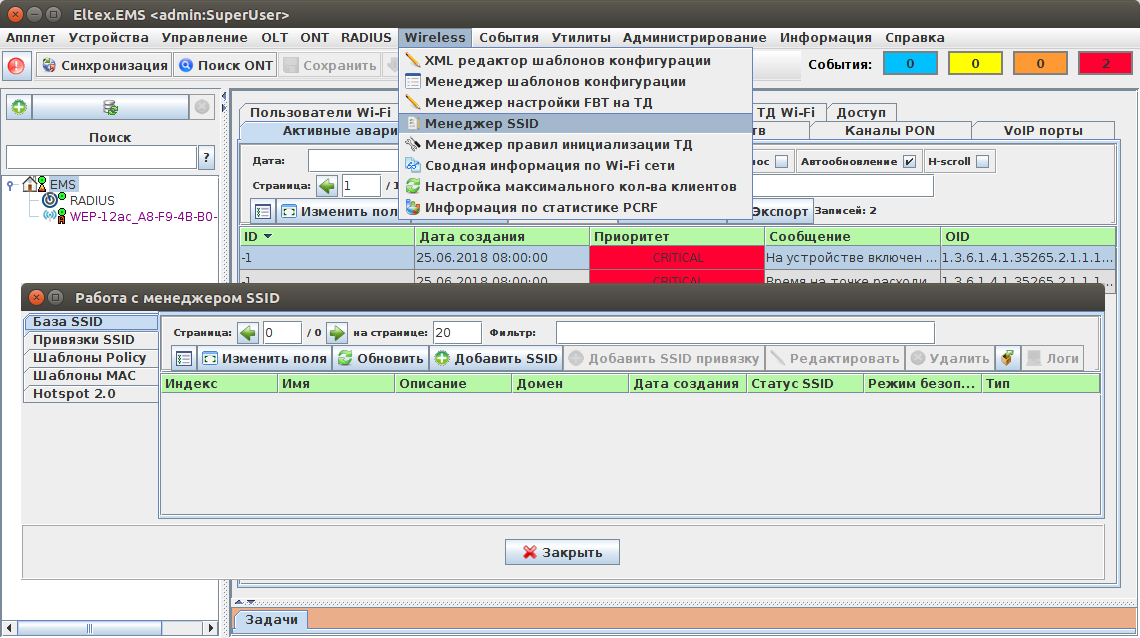Click column list icon in alarms panel

[x=263, y=211]
